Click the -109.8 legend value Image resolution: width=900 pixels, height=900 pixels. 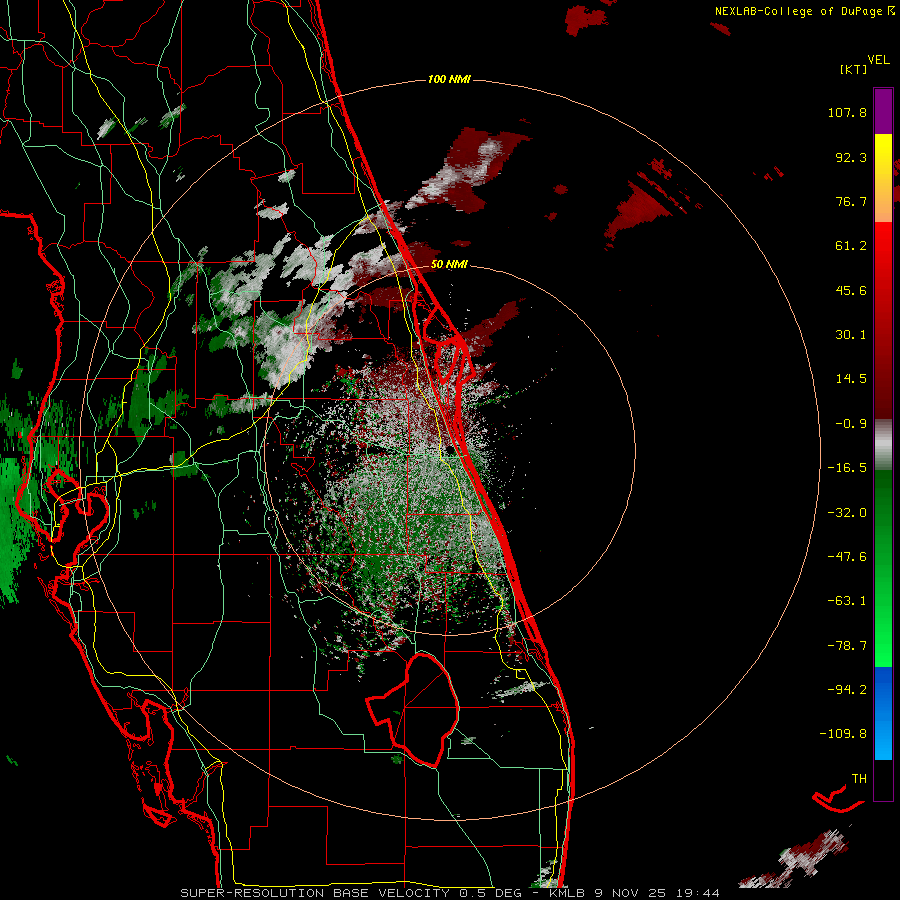coord(844,734)
